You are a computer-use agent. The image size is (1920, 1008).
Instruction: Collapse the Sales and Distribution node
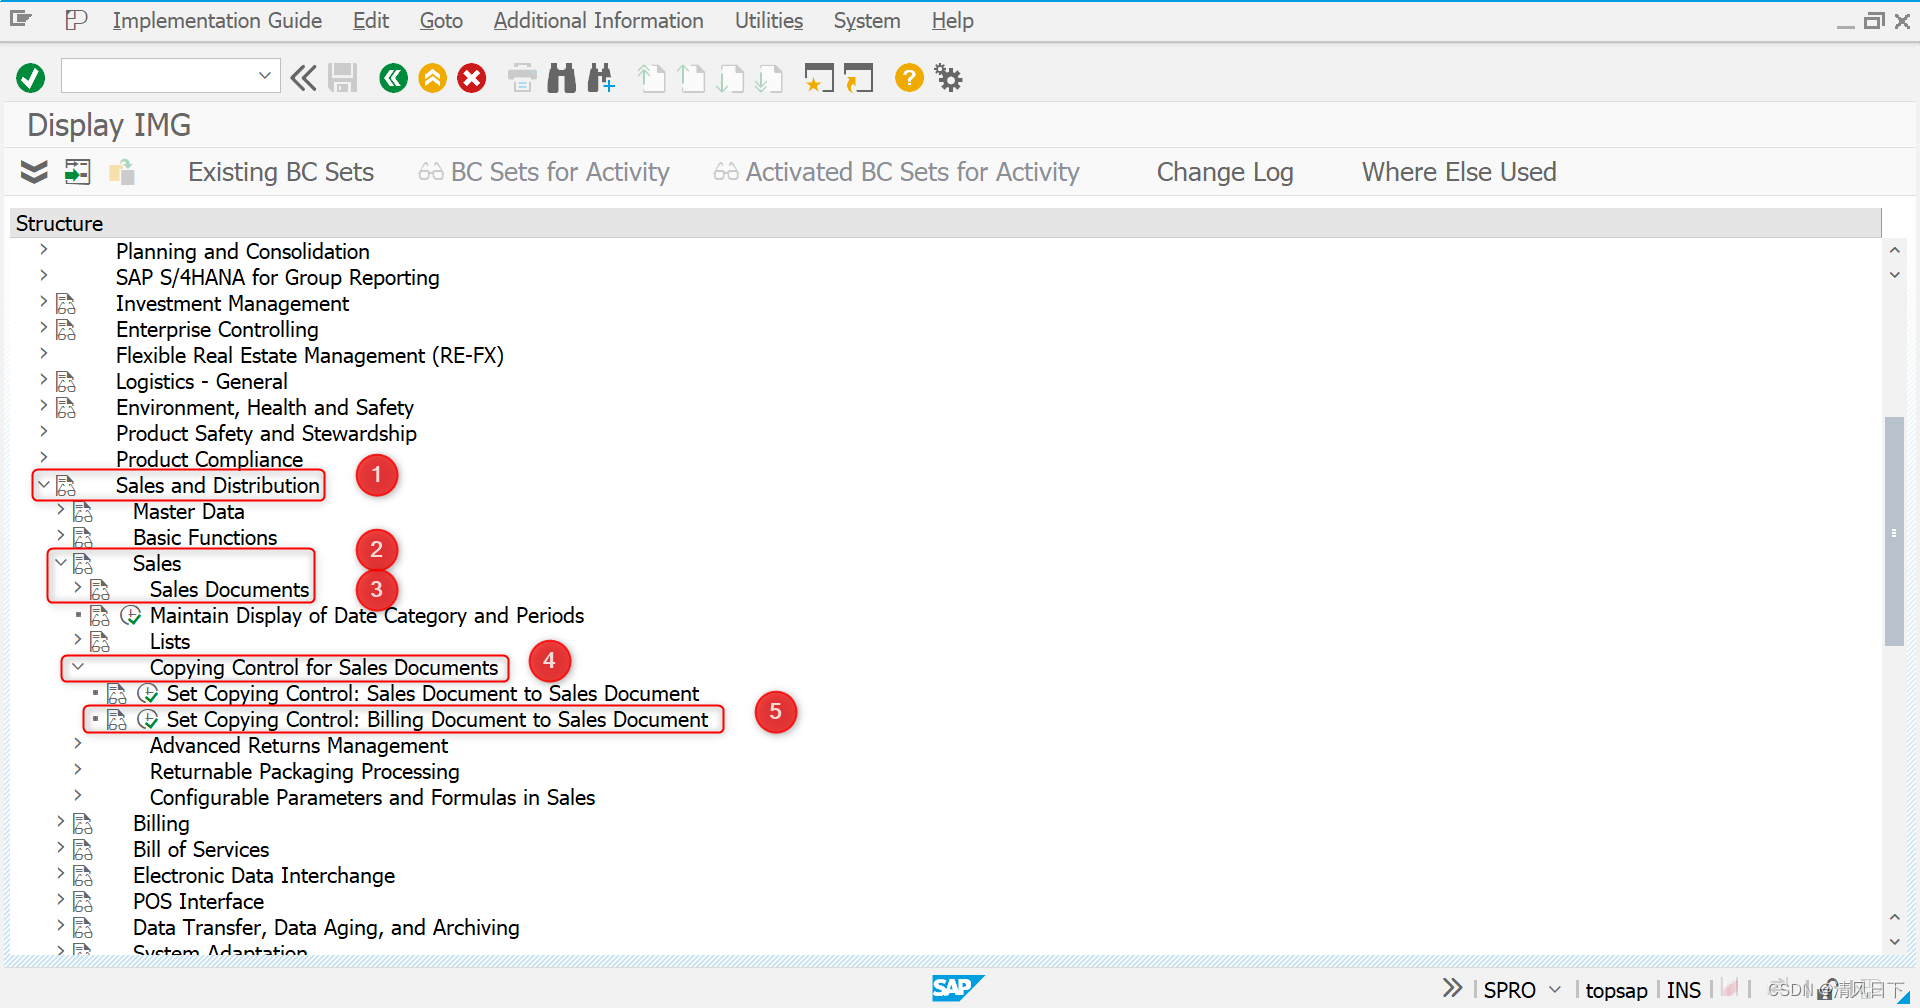coord(43,484)
